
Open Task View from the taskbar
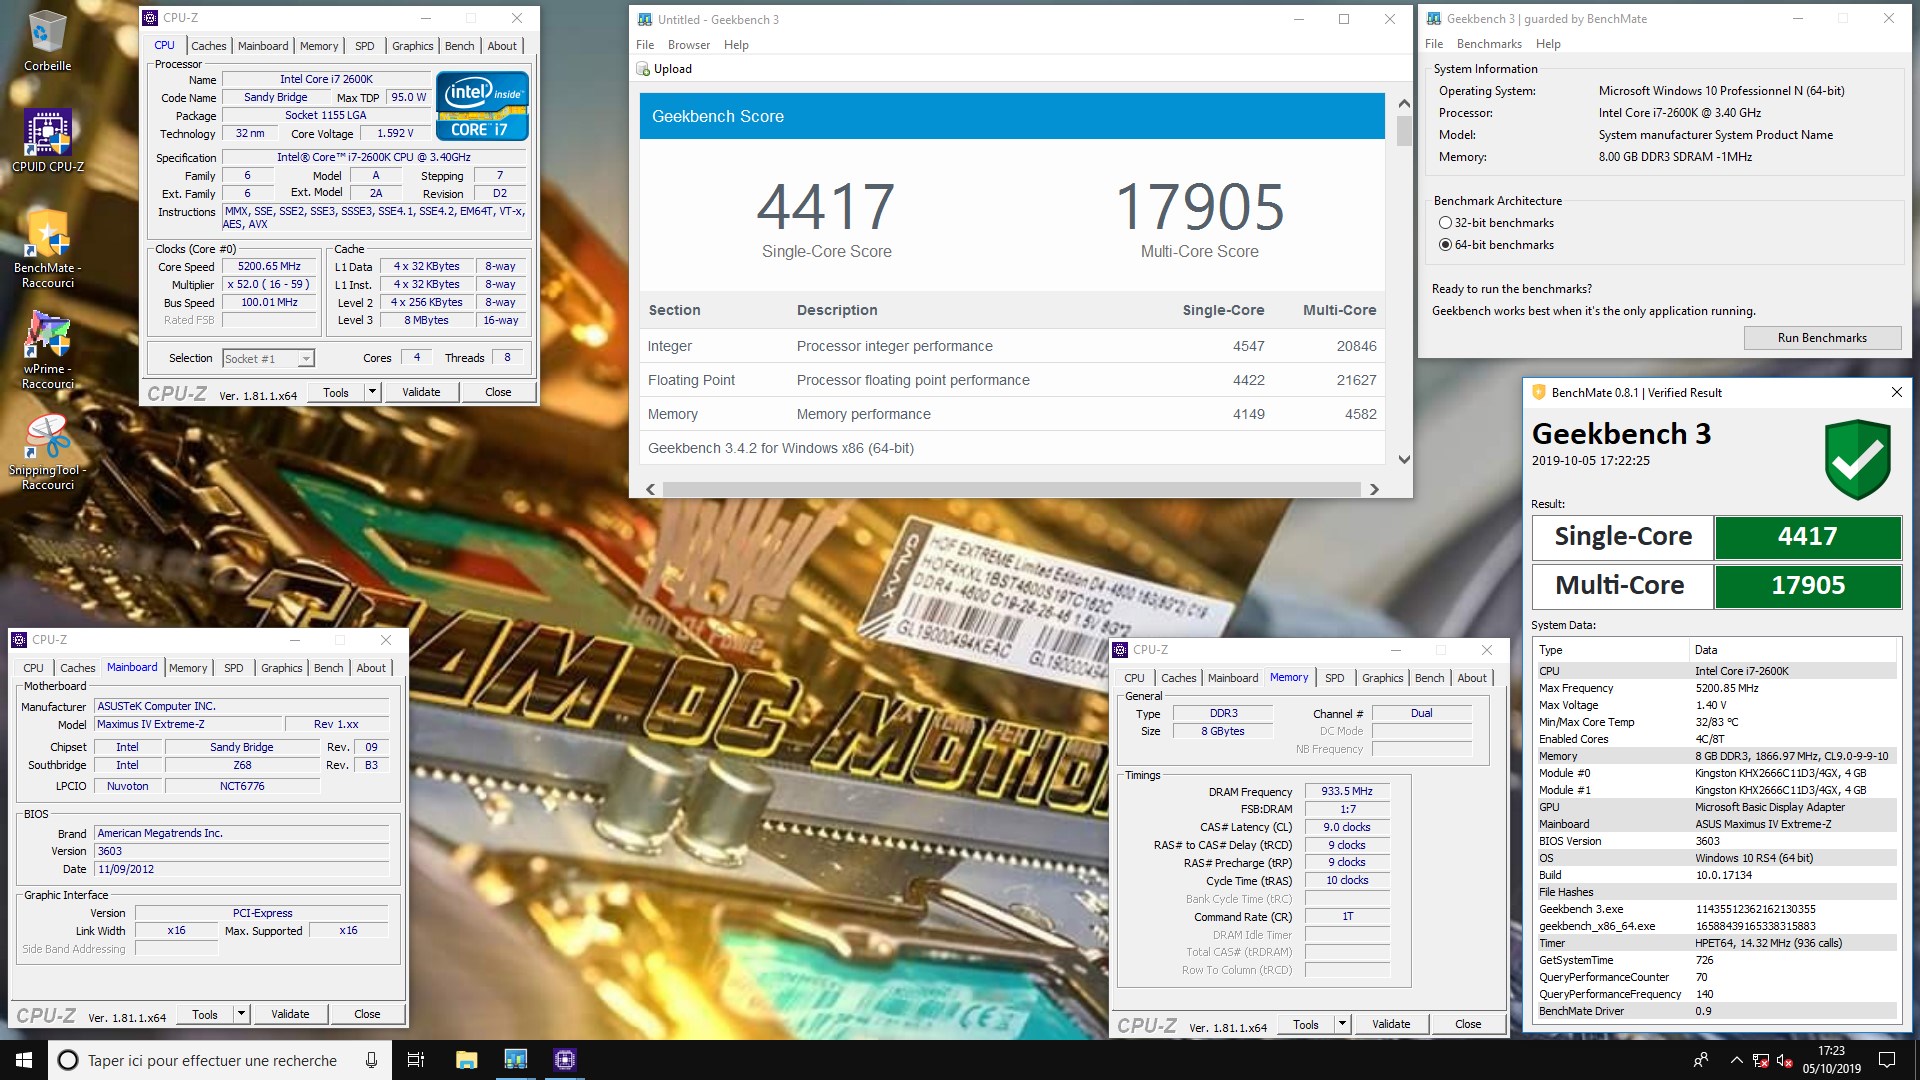coord(416,1060)
